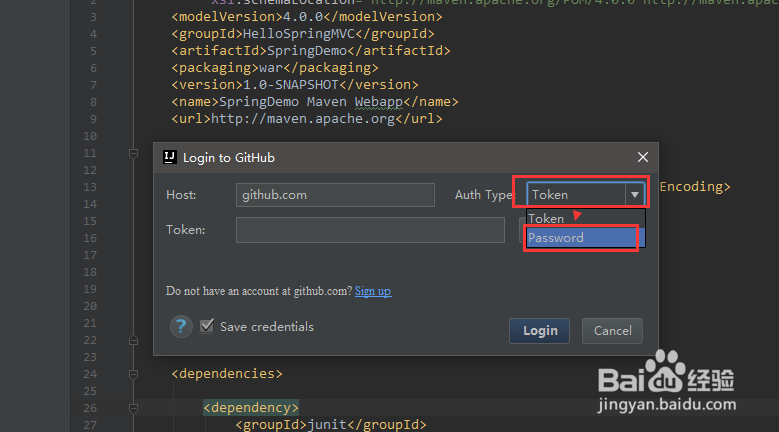Follow the Sign up link
779x432 pixels.
pos(373,291)
